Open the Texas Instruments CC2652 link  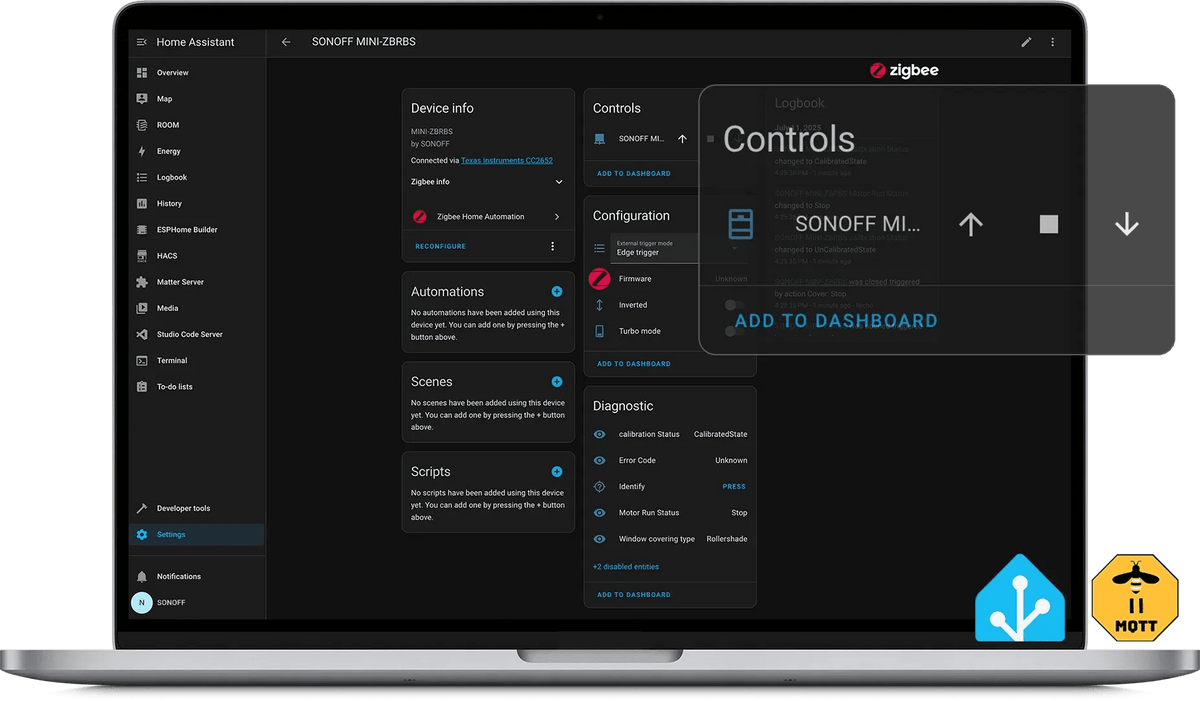pyautogui.click(x=507, y=160)
